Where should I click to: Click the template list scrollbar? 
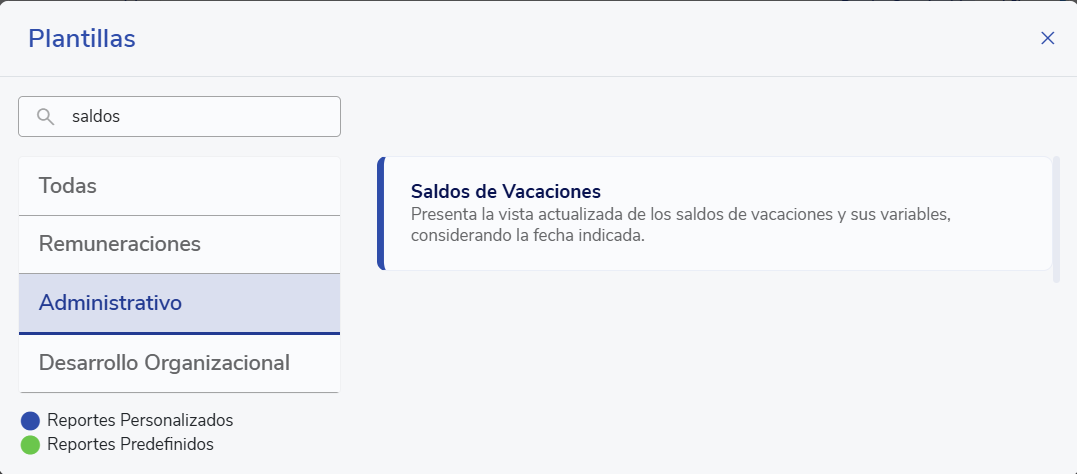tap(1056, 219)
